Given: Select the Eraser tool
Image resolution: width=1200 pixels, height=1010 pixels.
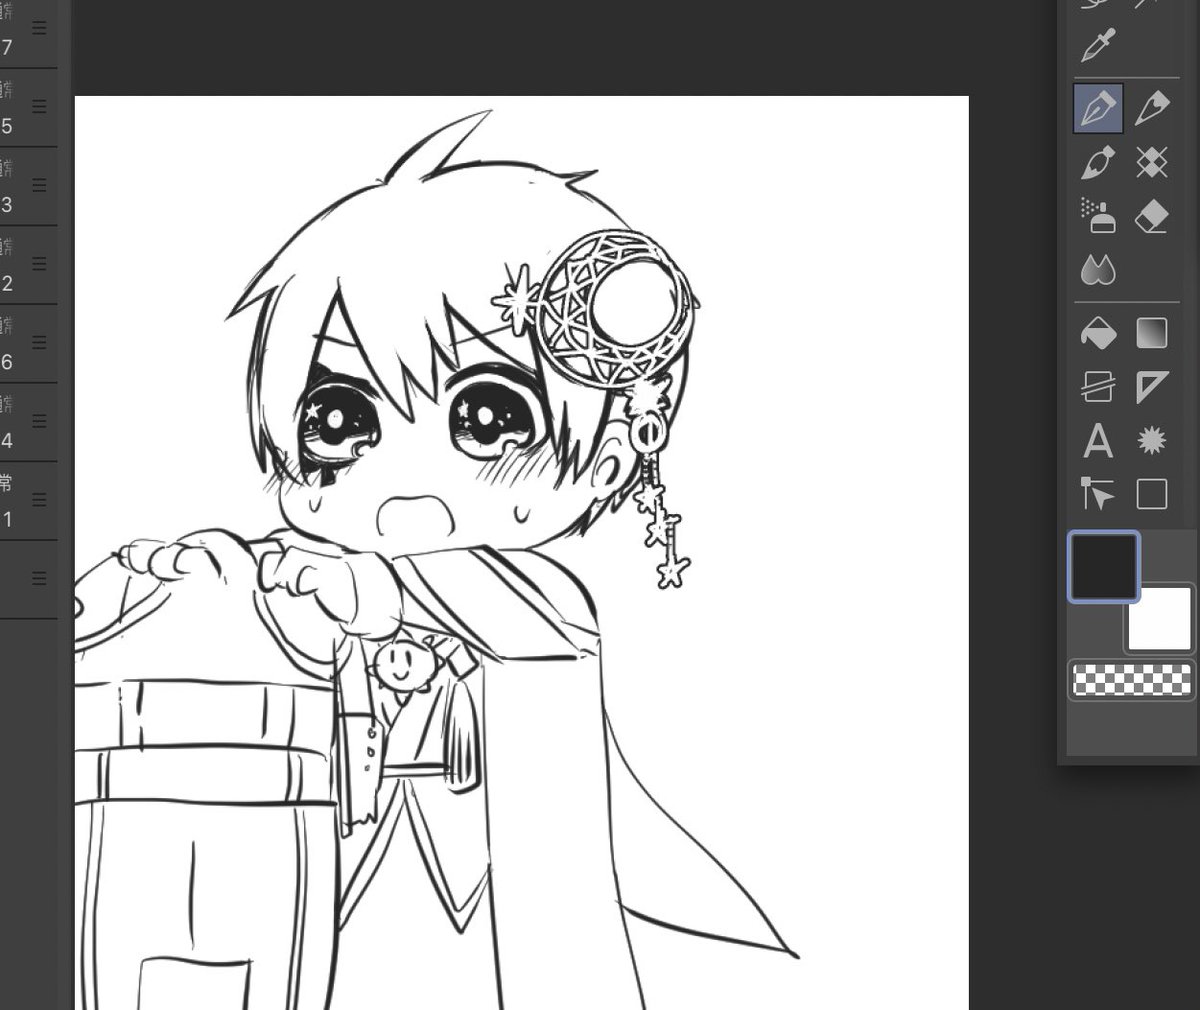Looking at the screenshot, I should click(1152, 216).
